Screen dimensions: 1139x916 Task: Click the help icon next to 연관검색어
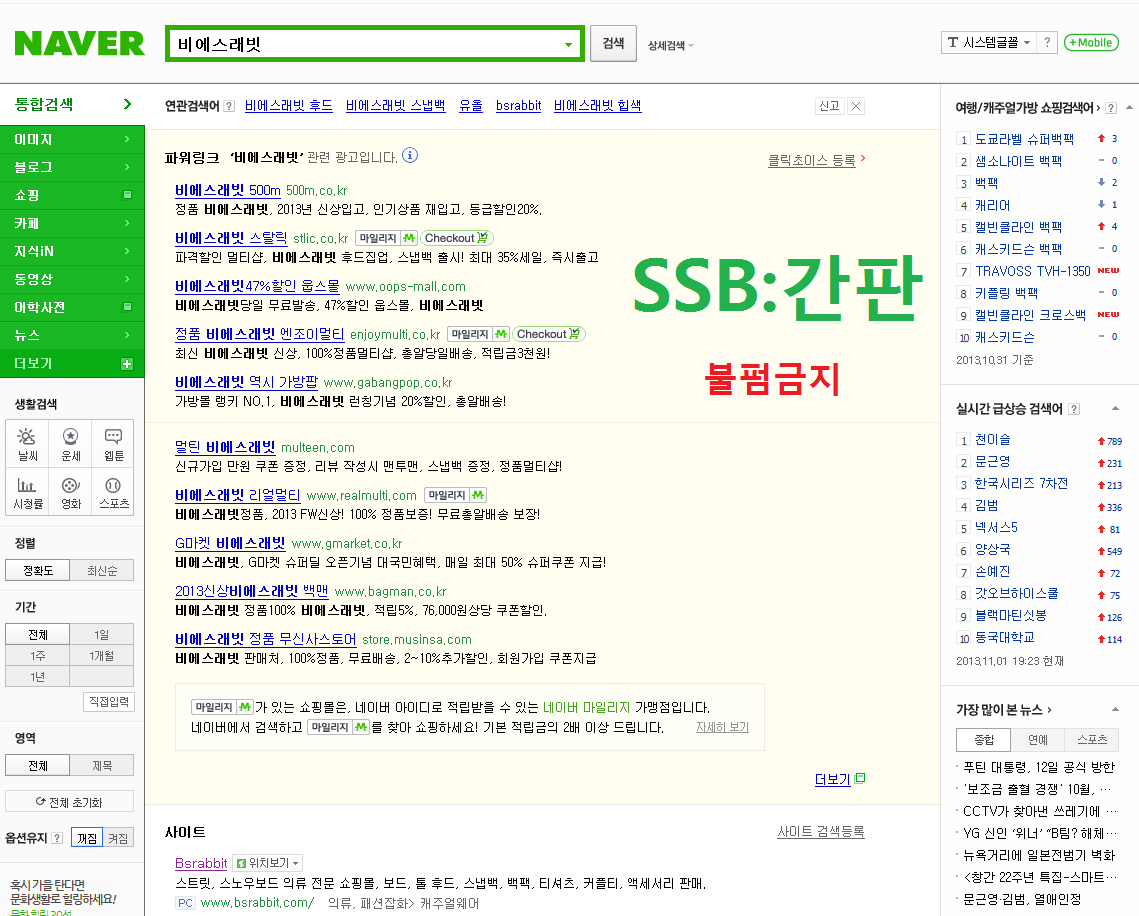click(230, 106)
